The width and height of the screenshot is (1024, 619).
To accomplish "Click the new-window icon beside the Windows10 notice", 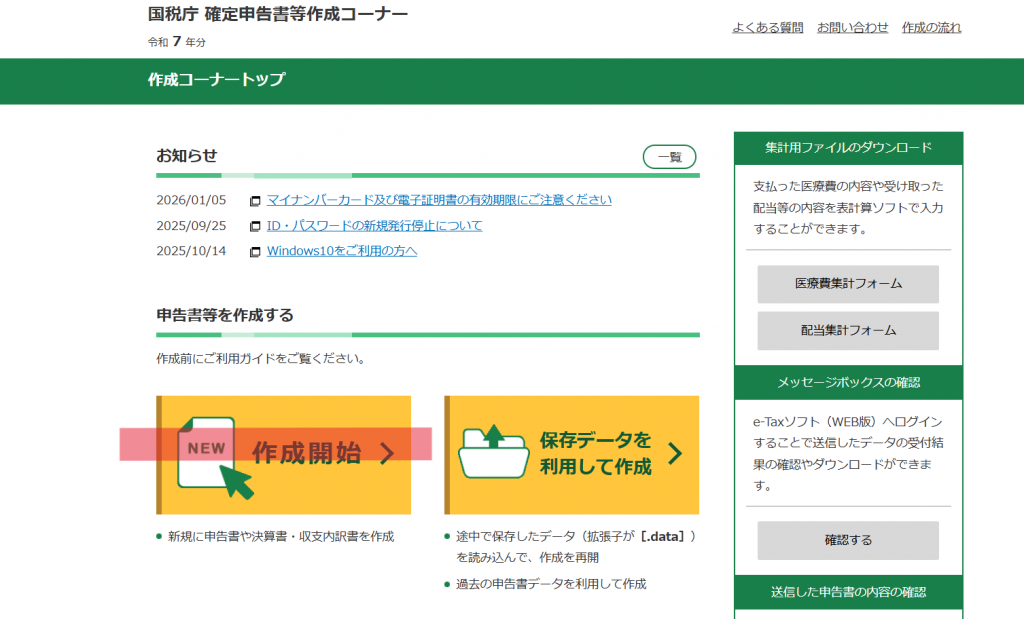I will click(x=255, y=252).
